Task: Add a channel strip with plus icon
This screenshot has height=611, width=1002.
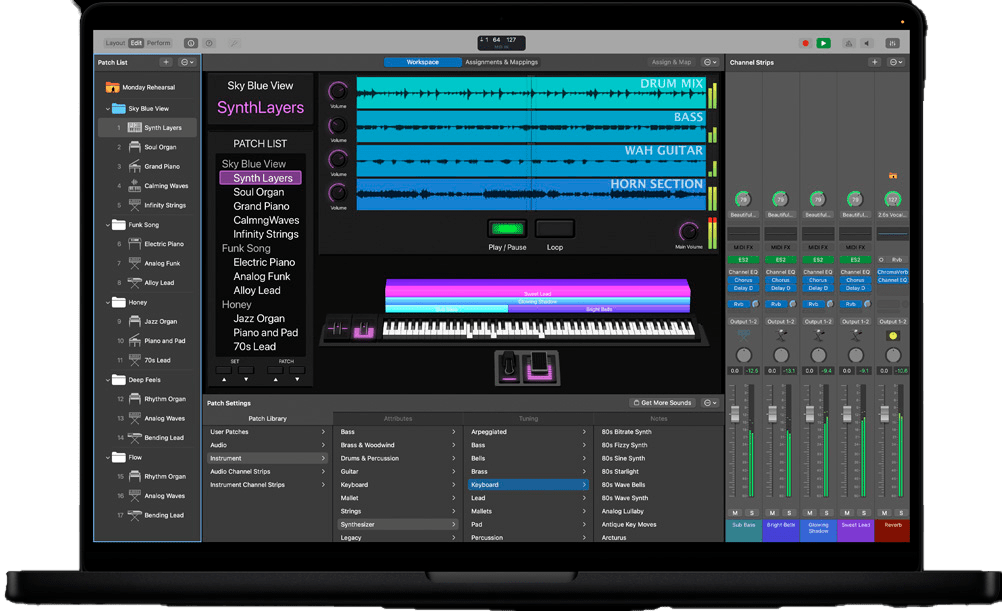Action: 874,62
